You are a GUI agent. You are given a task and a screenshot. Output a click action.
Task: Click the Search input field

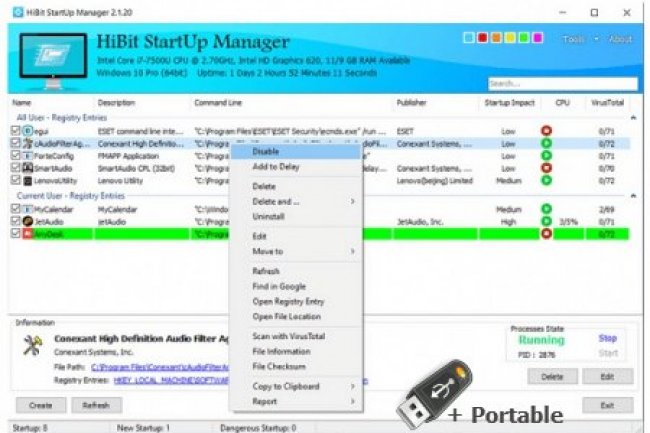[558, 83]
